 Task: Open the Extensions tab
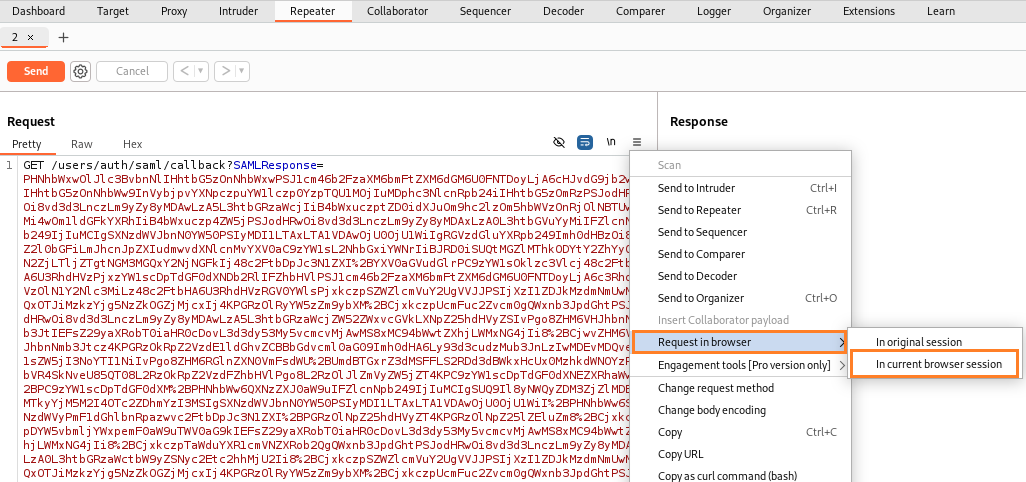click(x=868, y=11)
